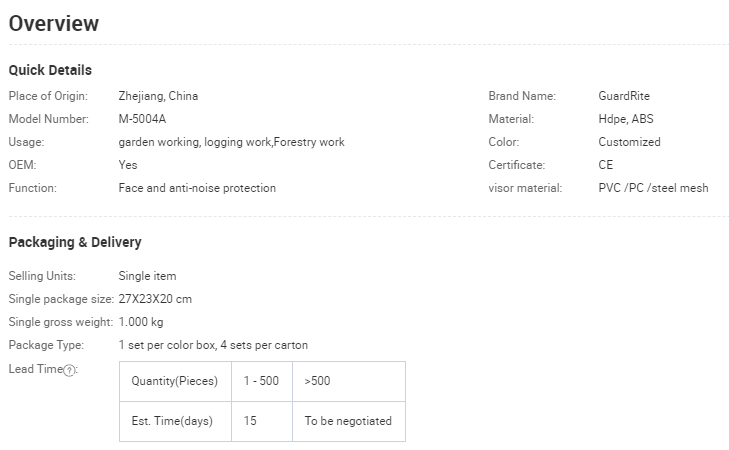
Task: Click the >500 quantity table cell
Action: point(318,381)
